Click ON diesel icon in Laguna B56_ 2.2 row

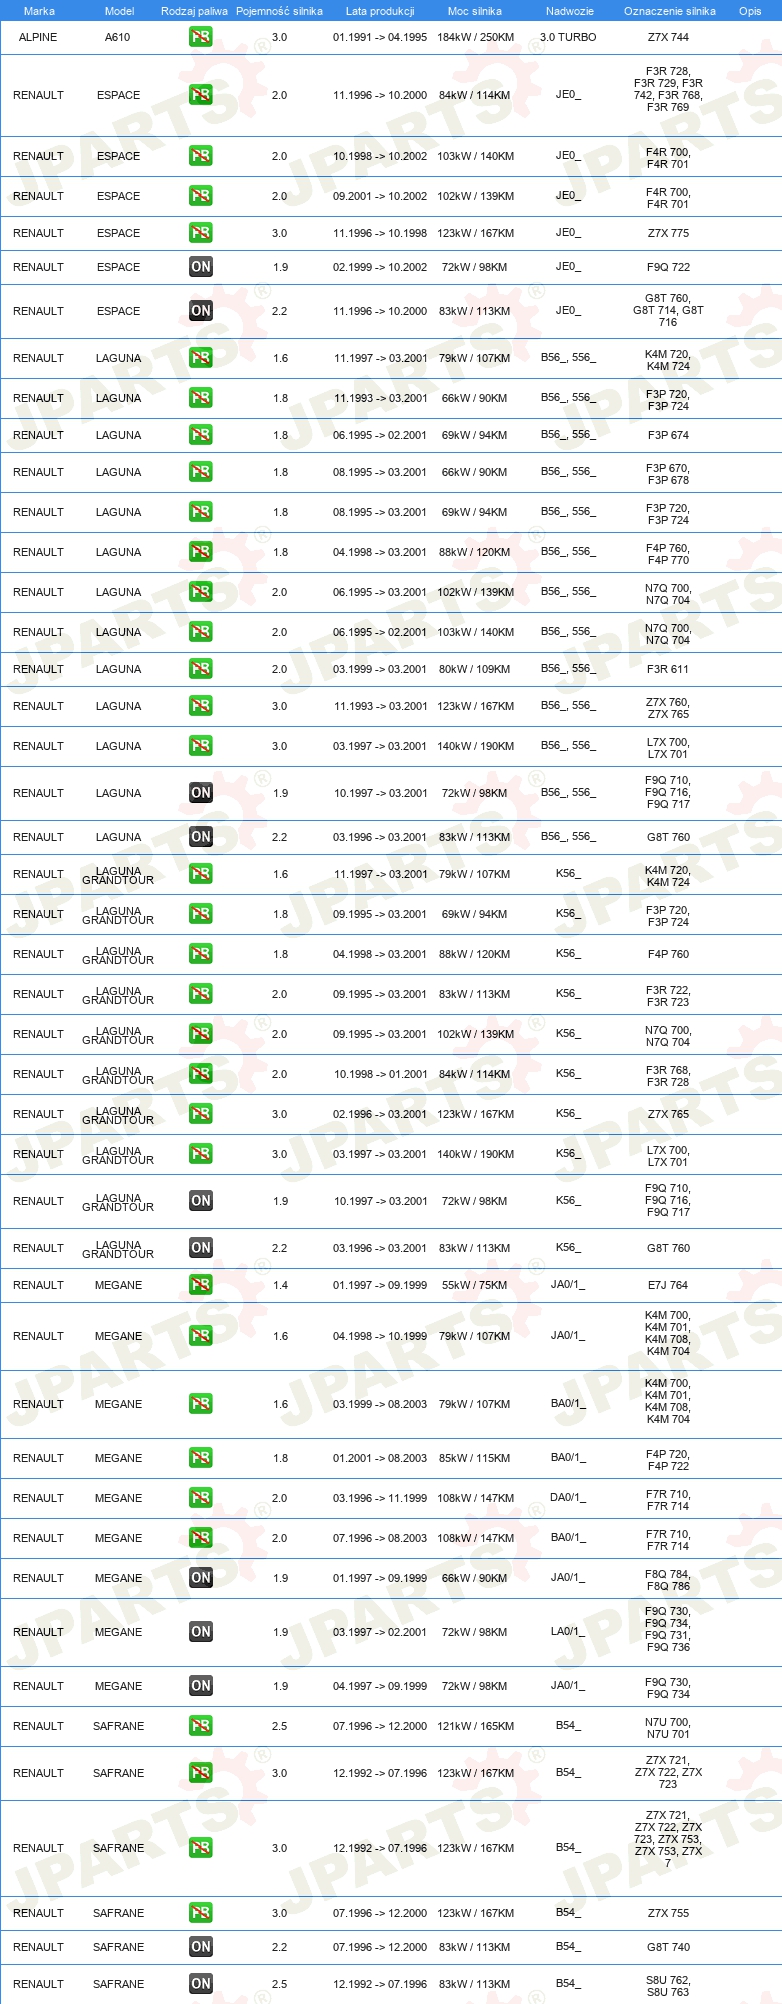pos(200,837)
